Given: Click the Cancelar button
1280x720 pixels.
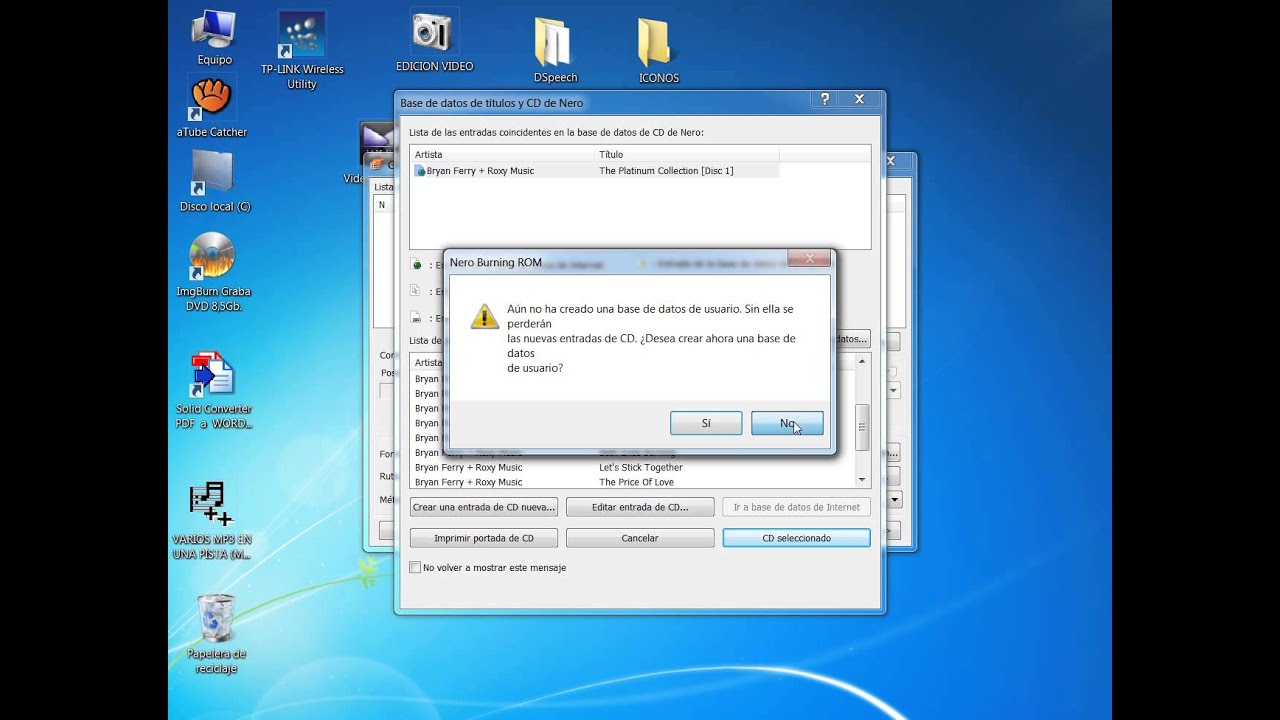Looking at the screenshot, I should pyautogui.click(x=640, y=538).
